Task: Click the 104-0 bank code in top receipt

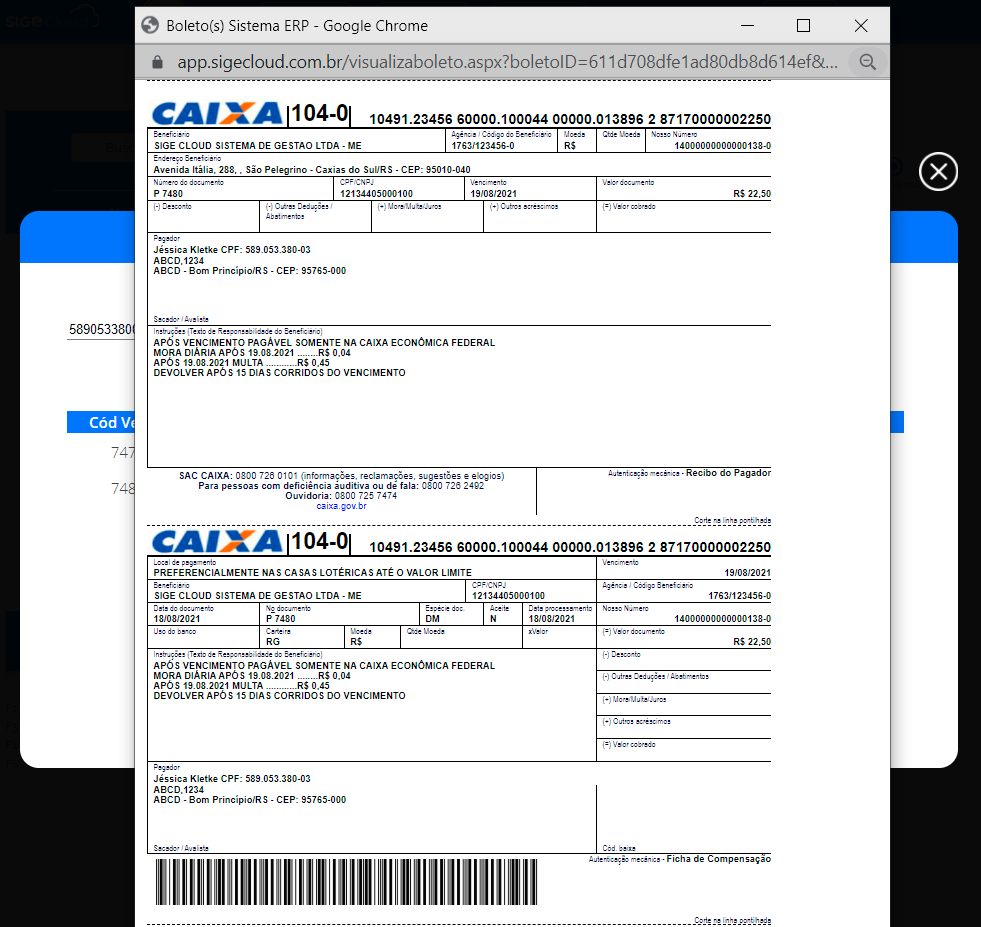Action: 320,114
